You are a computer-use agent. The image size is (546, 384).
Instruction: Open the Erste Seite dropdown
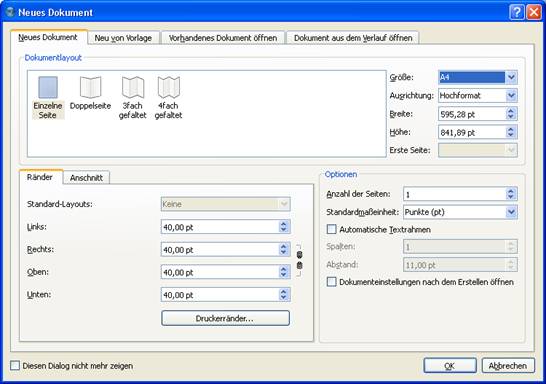[477, 150]
